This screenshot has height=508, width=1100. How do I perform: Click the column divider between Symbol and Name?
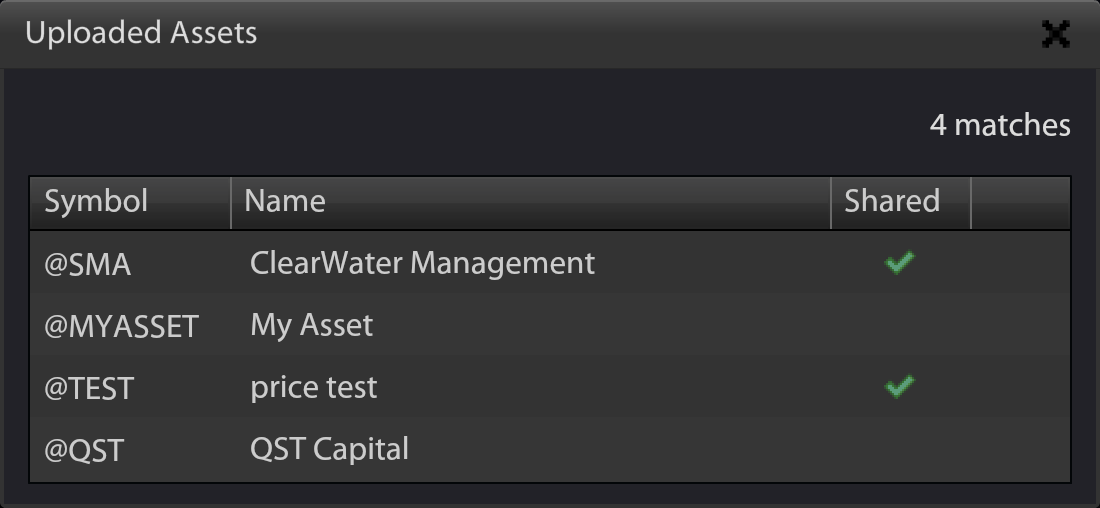(x=231, y=201)
